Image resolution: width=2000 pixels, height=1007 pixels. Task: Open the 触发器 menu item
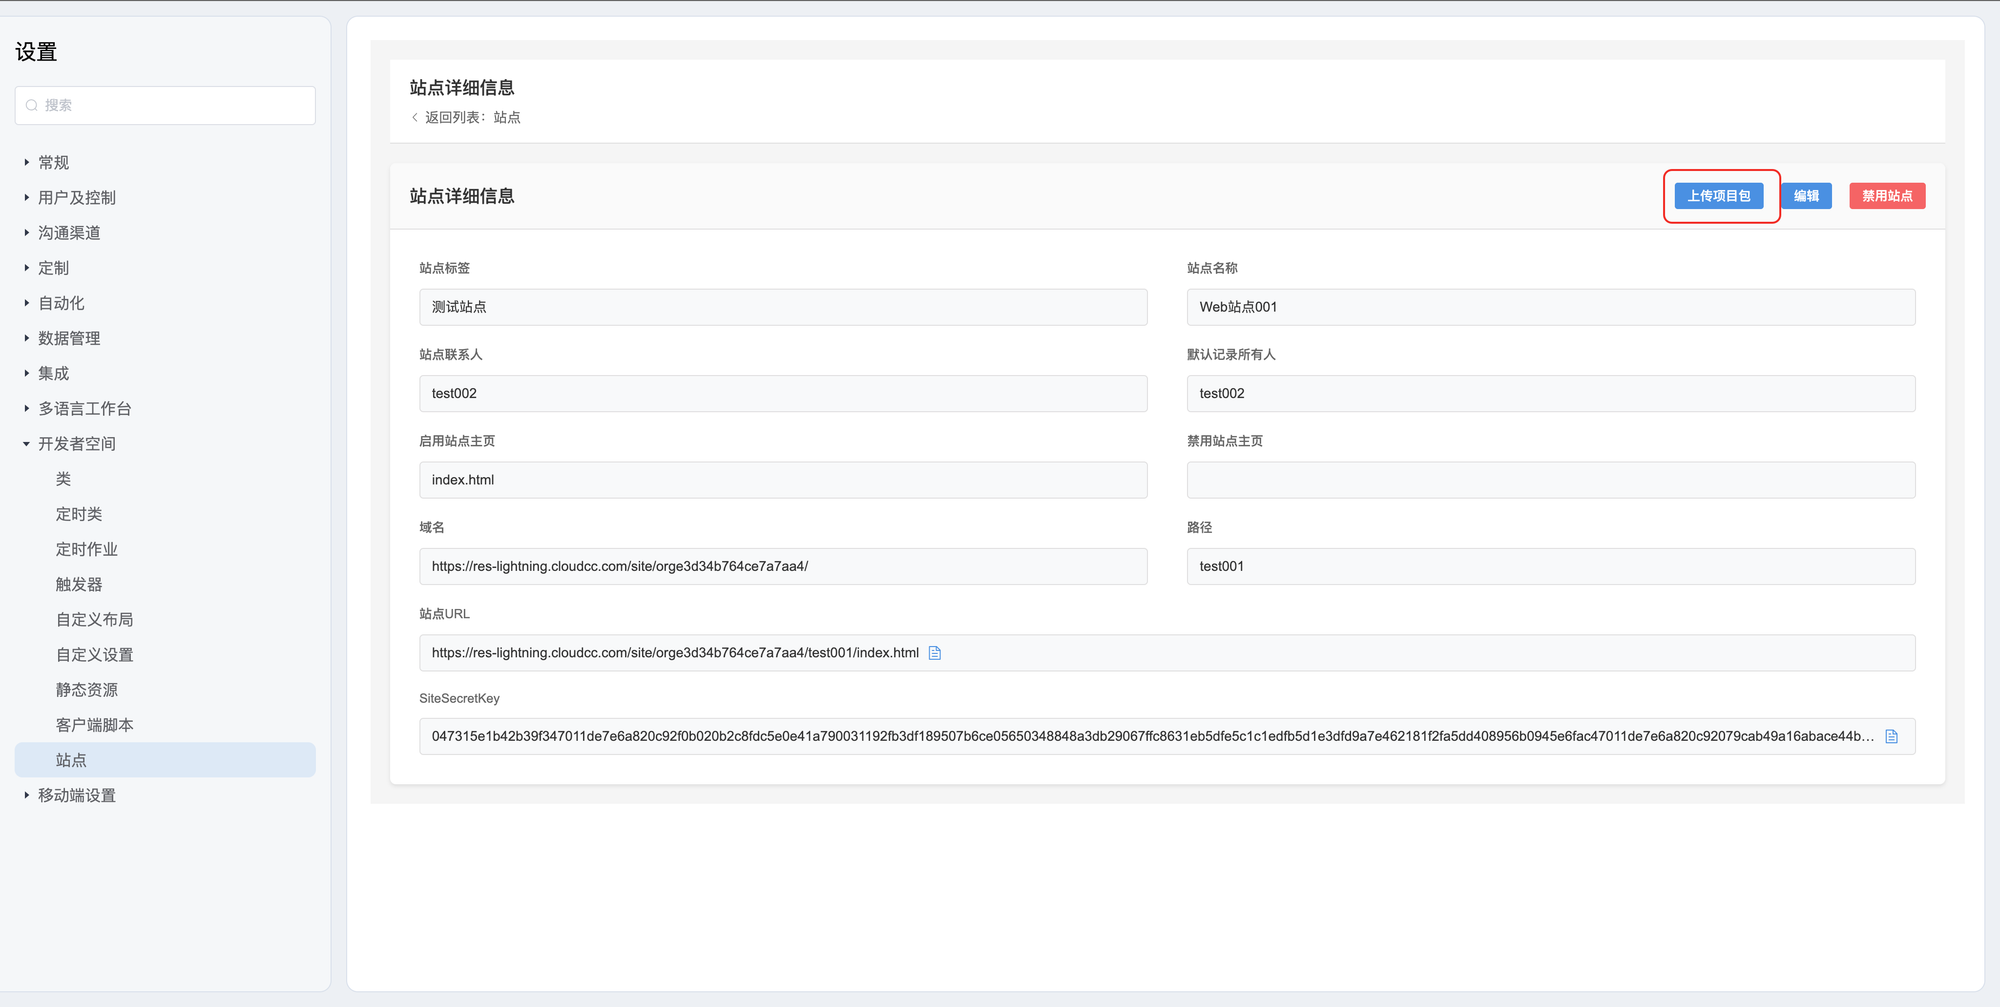pyautogui.click(x=79, y=585)
